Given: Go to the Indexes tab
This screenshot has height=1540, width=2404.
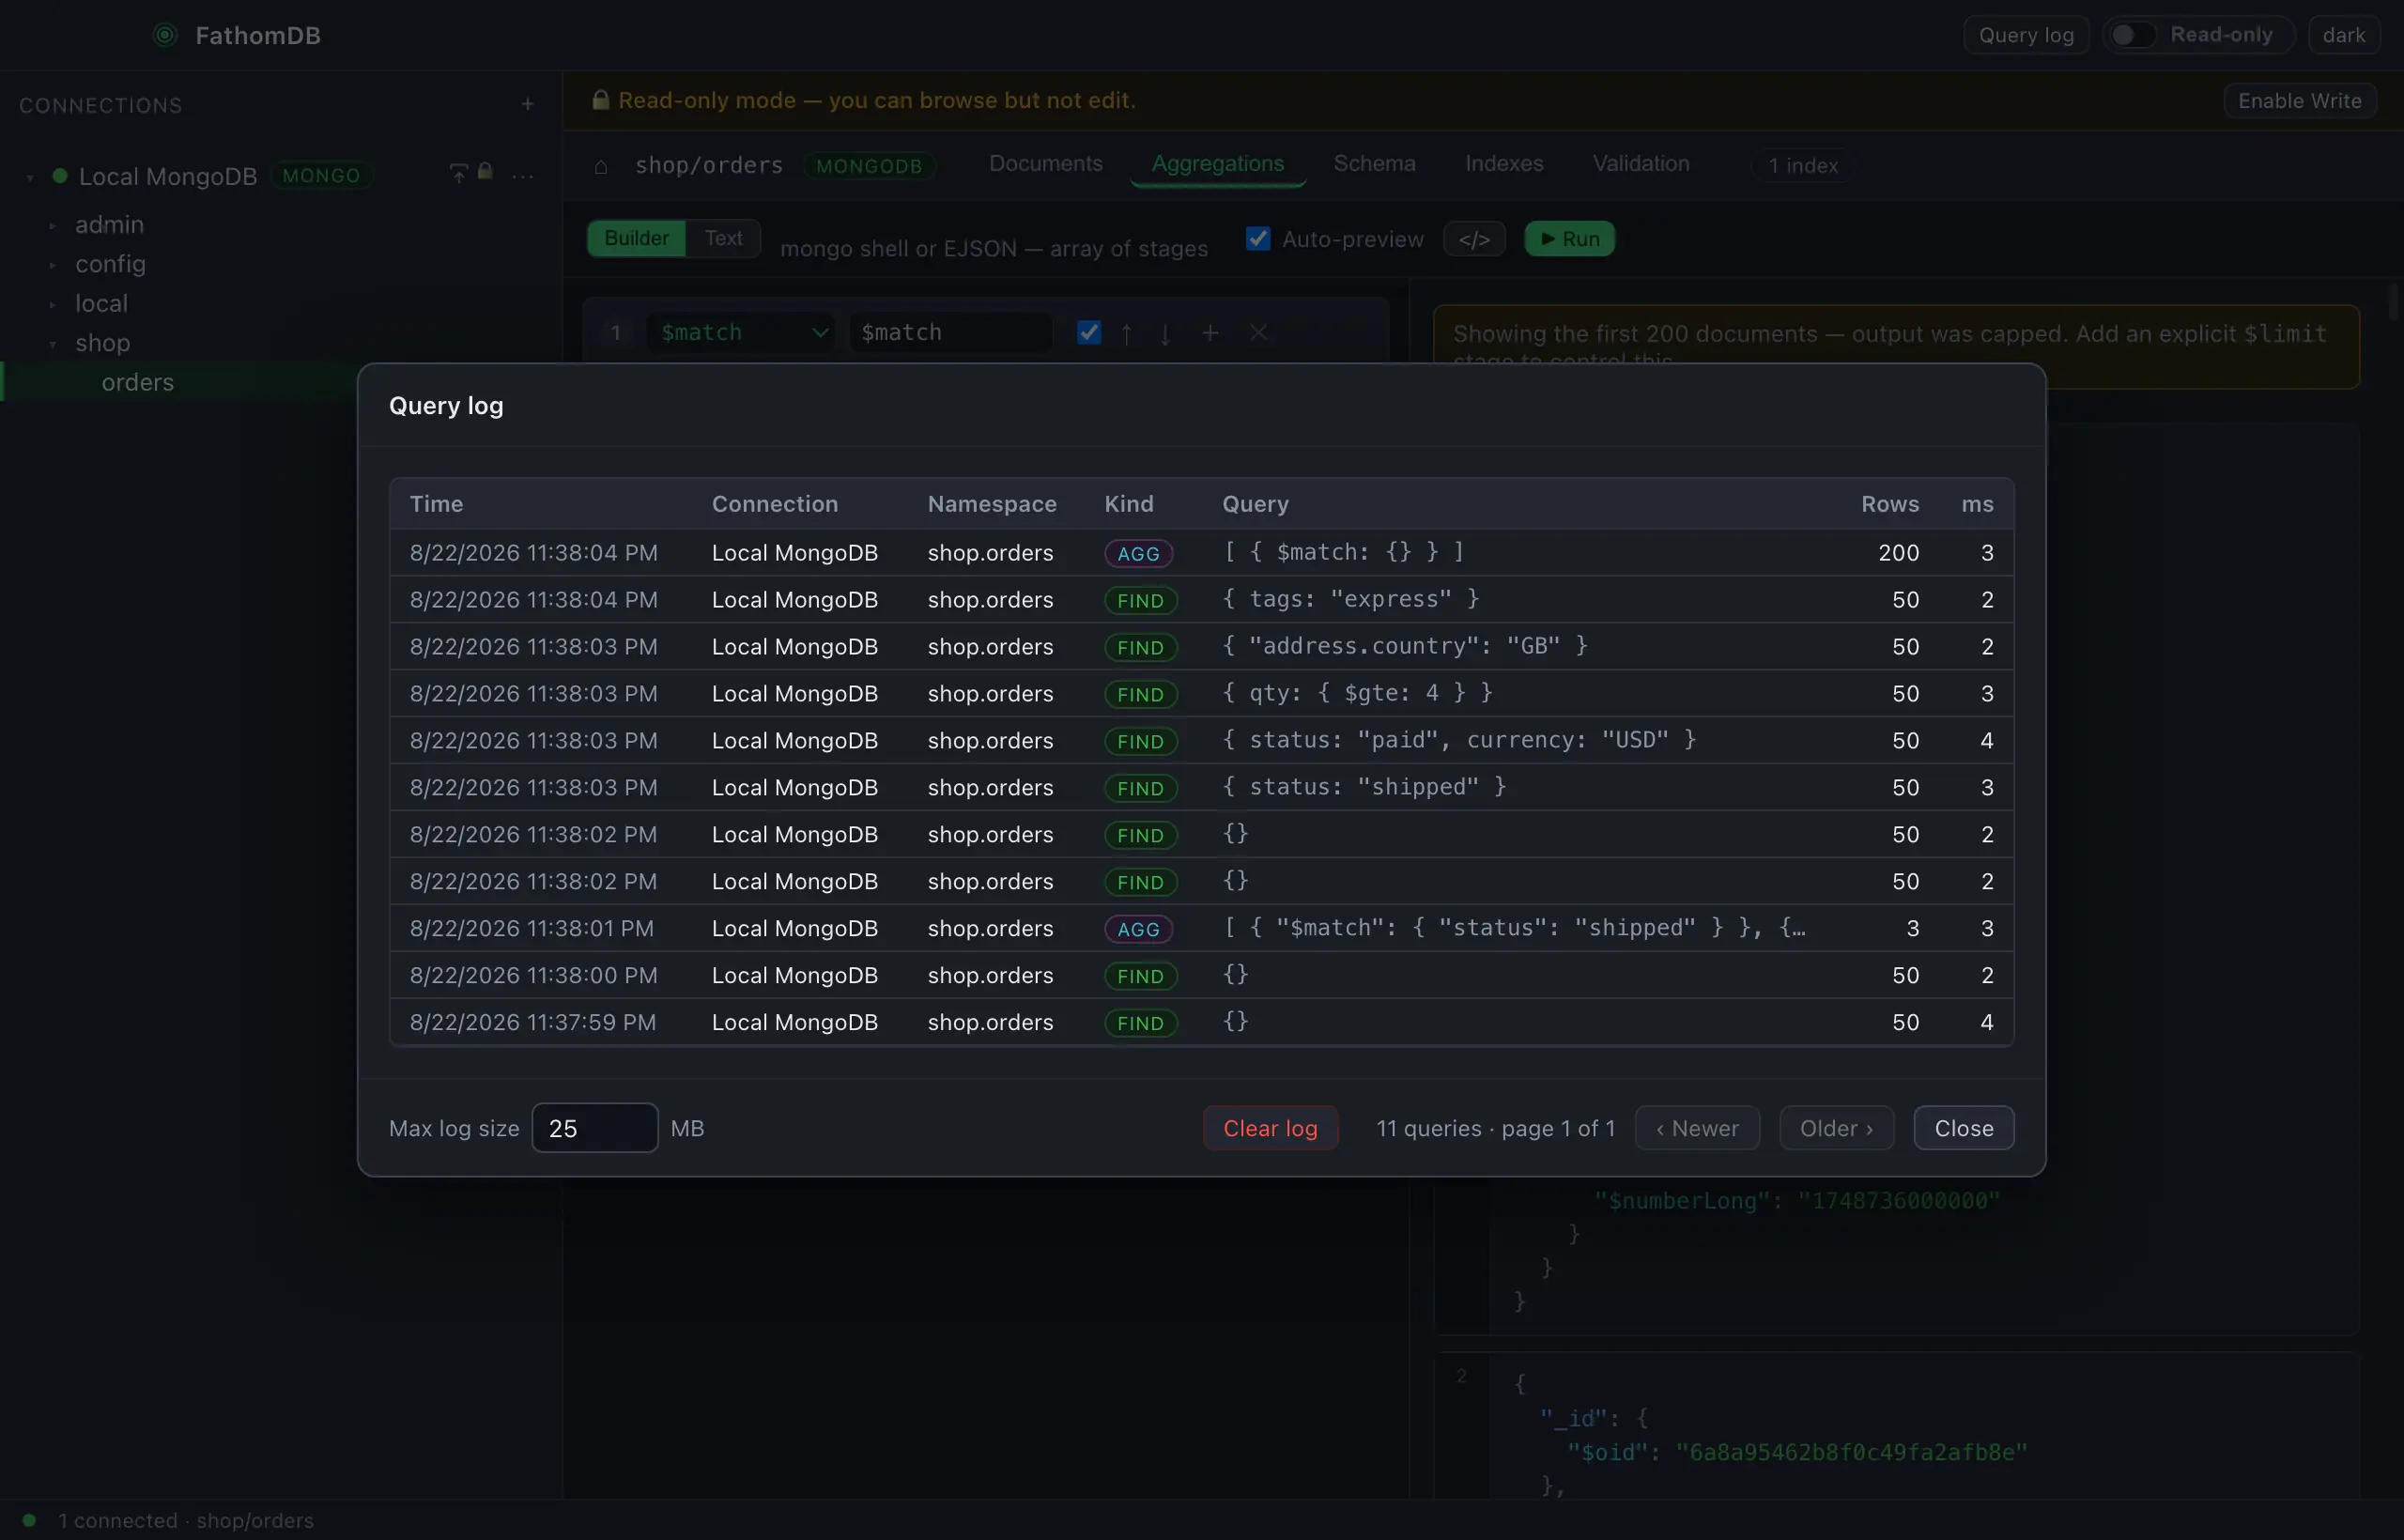Looking at the screenshot, I should point(1504,164).
